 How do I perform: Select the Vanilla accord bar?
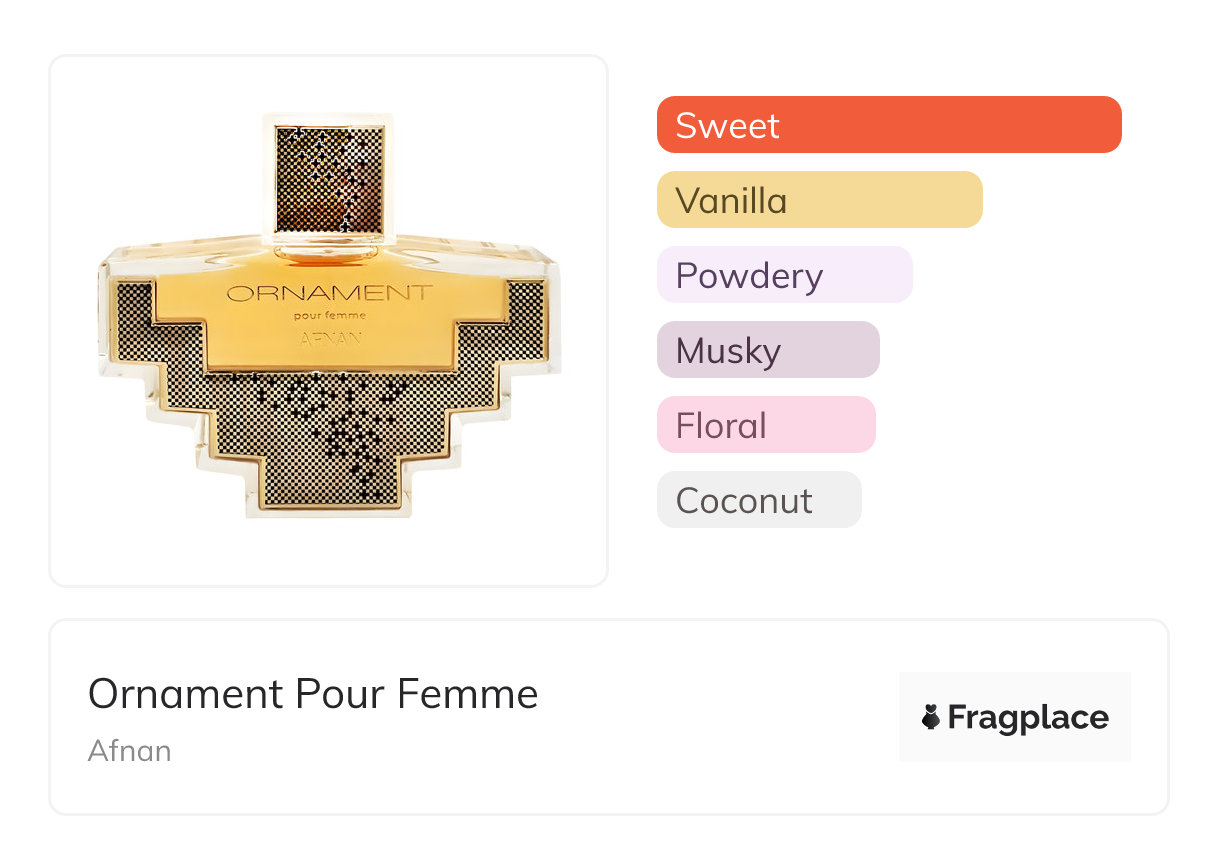click(819, 200)
